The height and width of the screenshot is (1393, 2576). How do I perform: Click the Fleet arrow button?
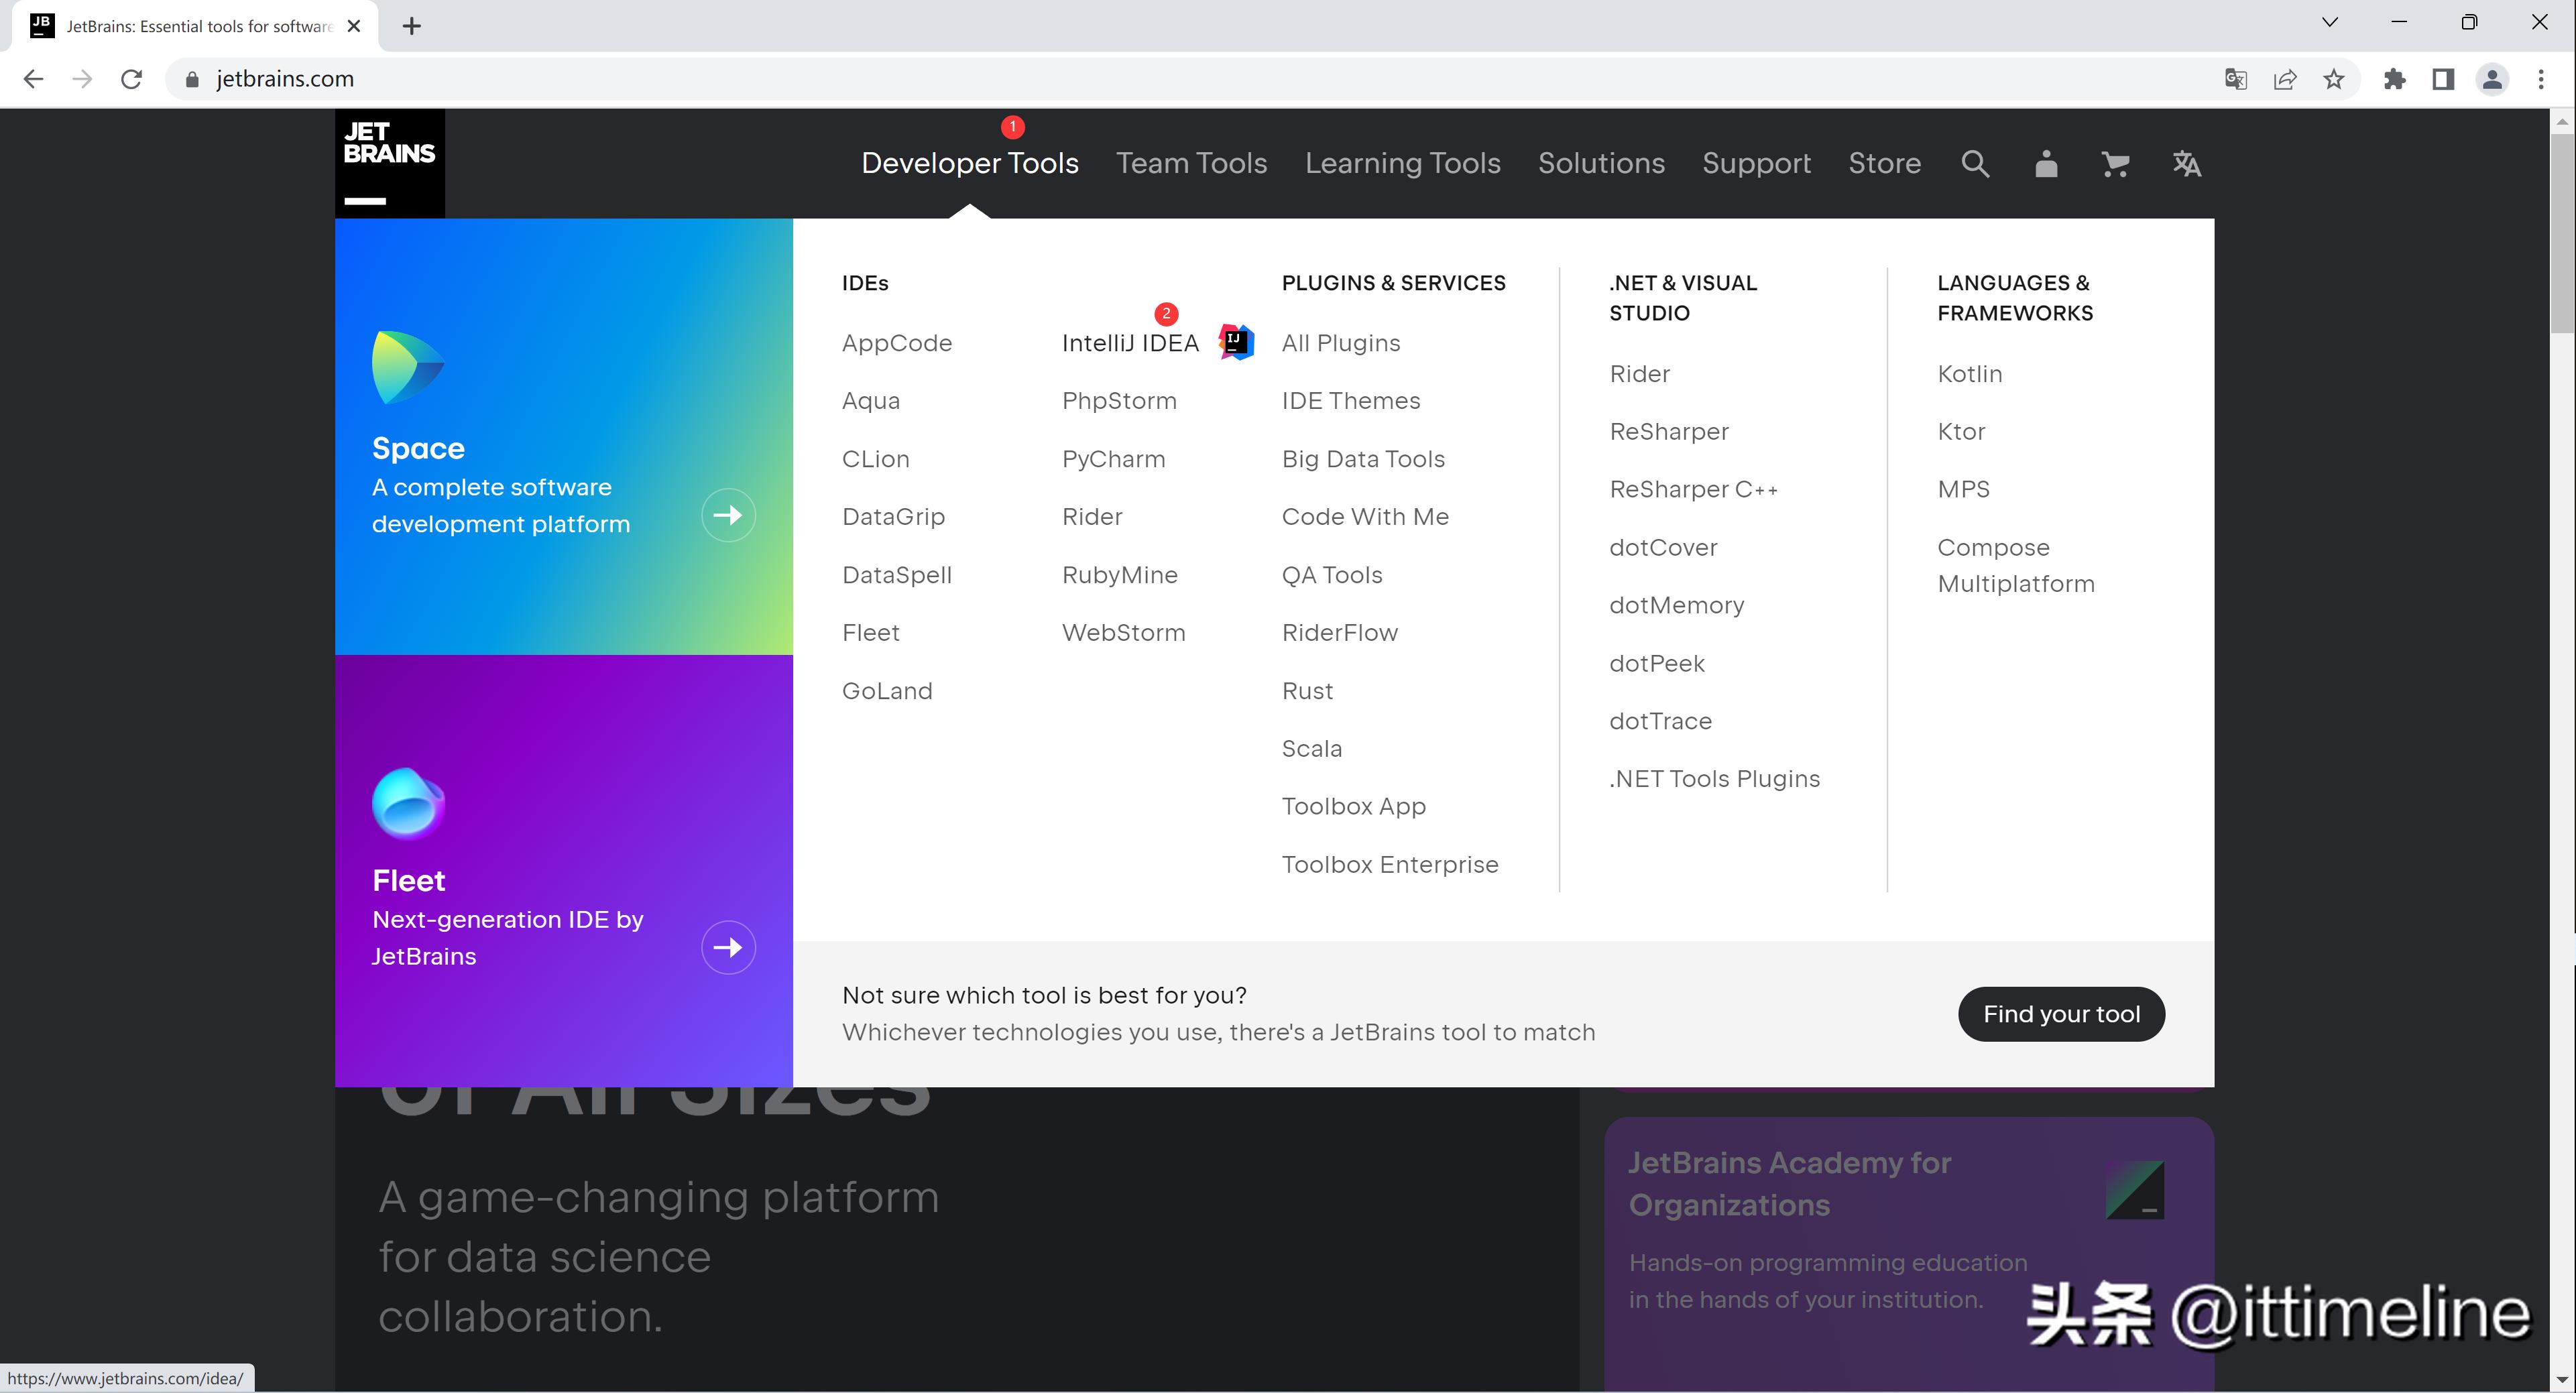pos(728,947)
